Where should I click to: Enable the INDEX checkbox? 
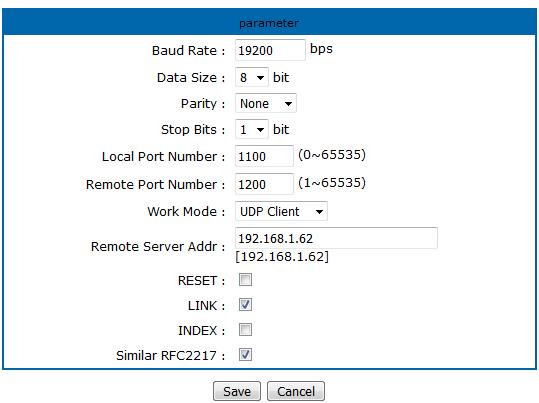245,330
